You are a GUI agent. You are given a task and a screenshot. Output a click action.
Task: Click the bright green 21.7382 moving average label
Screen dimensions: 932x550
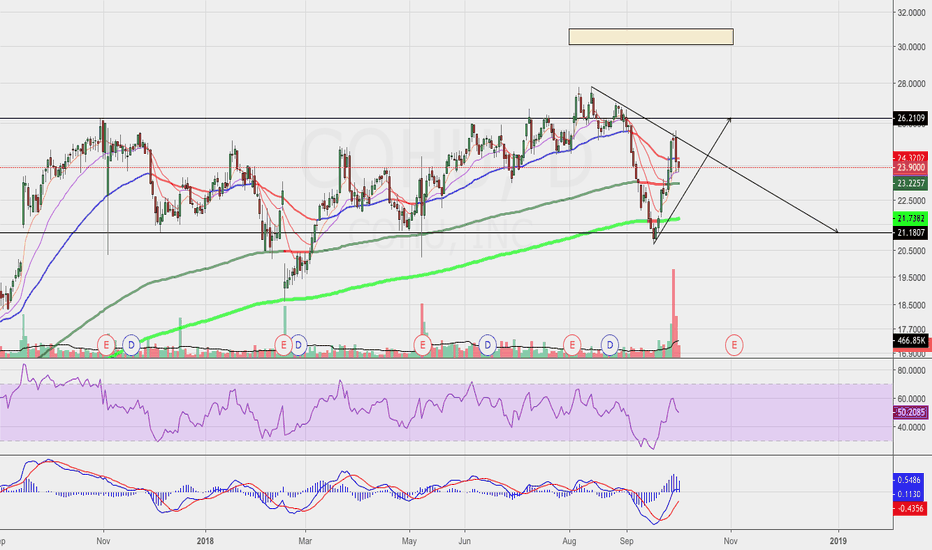pyautogui.click(x=911, y=218)
